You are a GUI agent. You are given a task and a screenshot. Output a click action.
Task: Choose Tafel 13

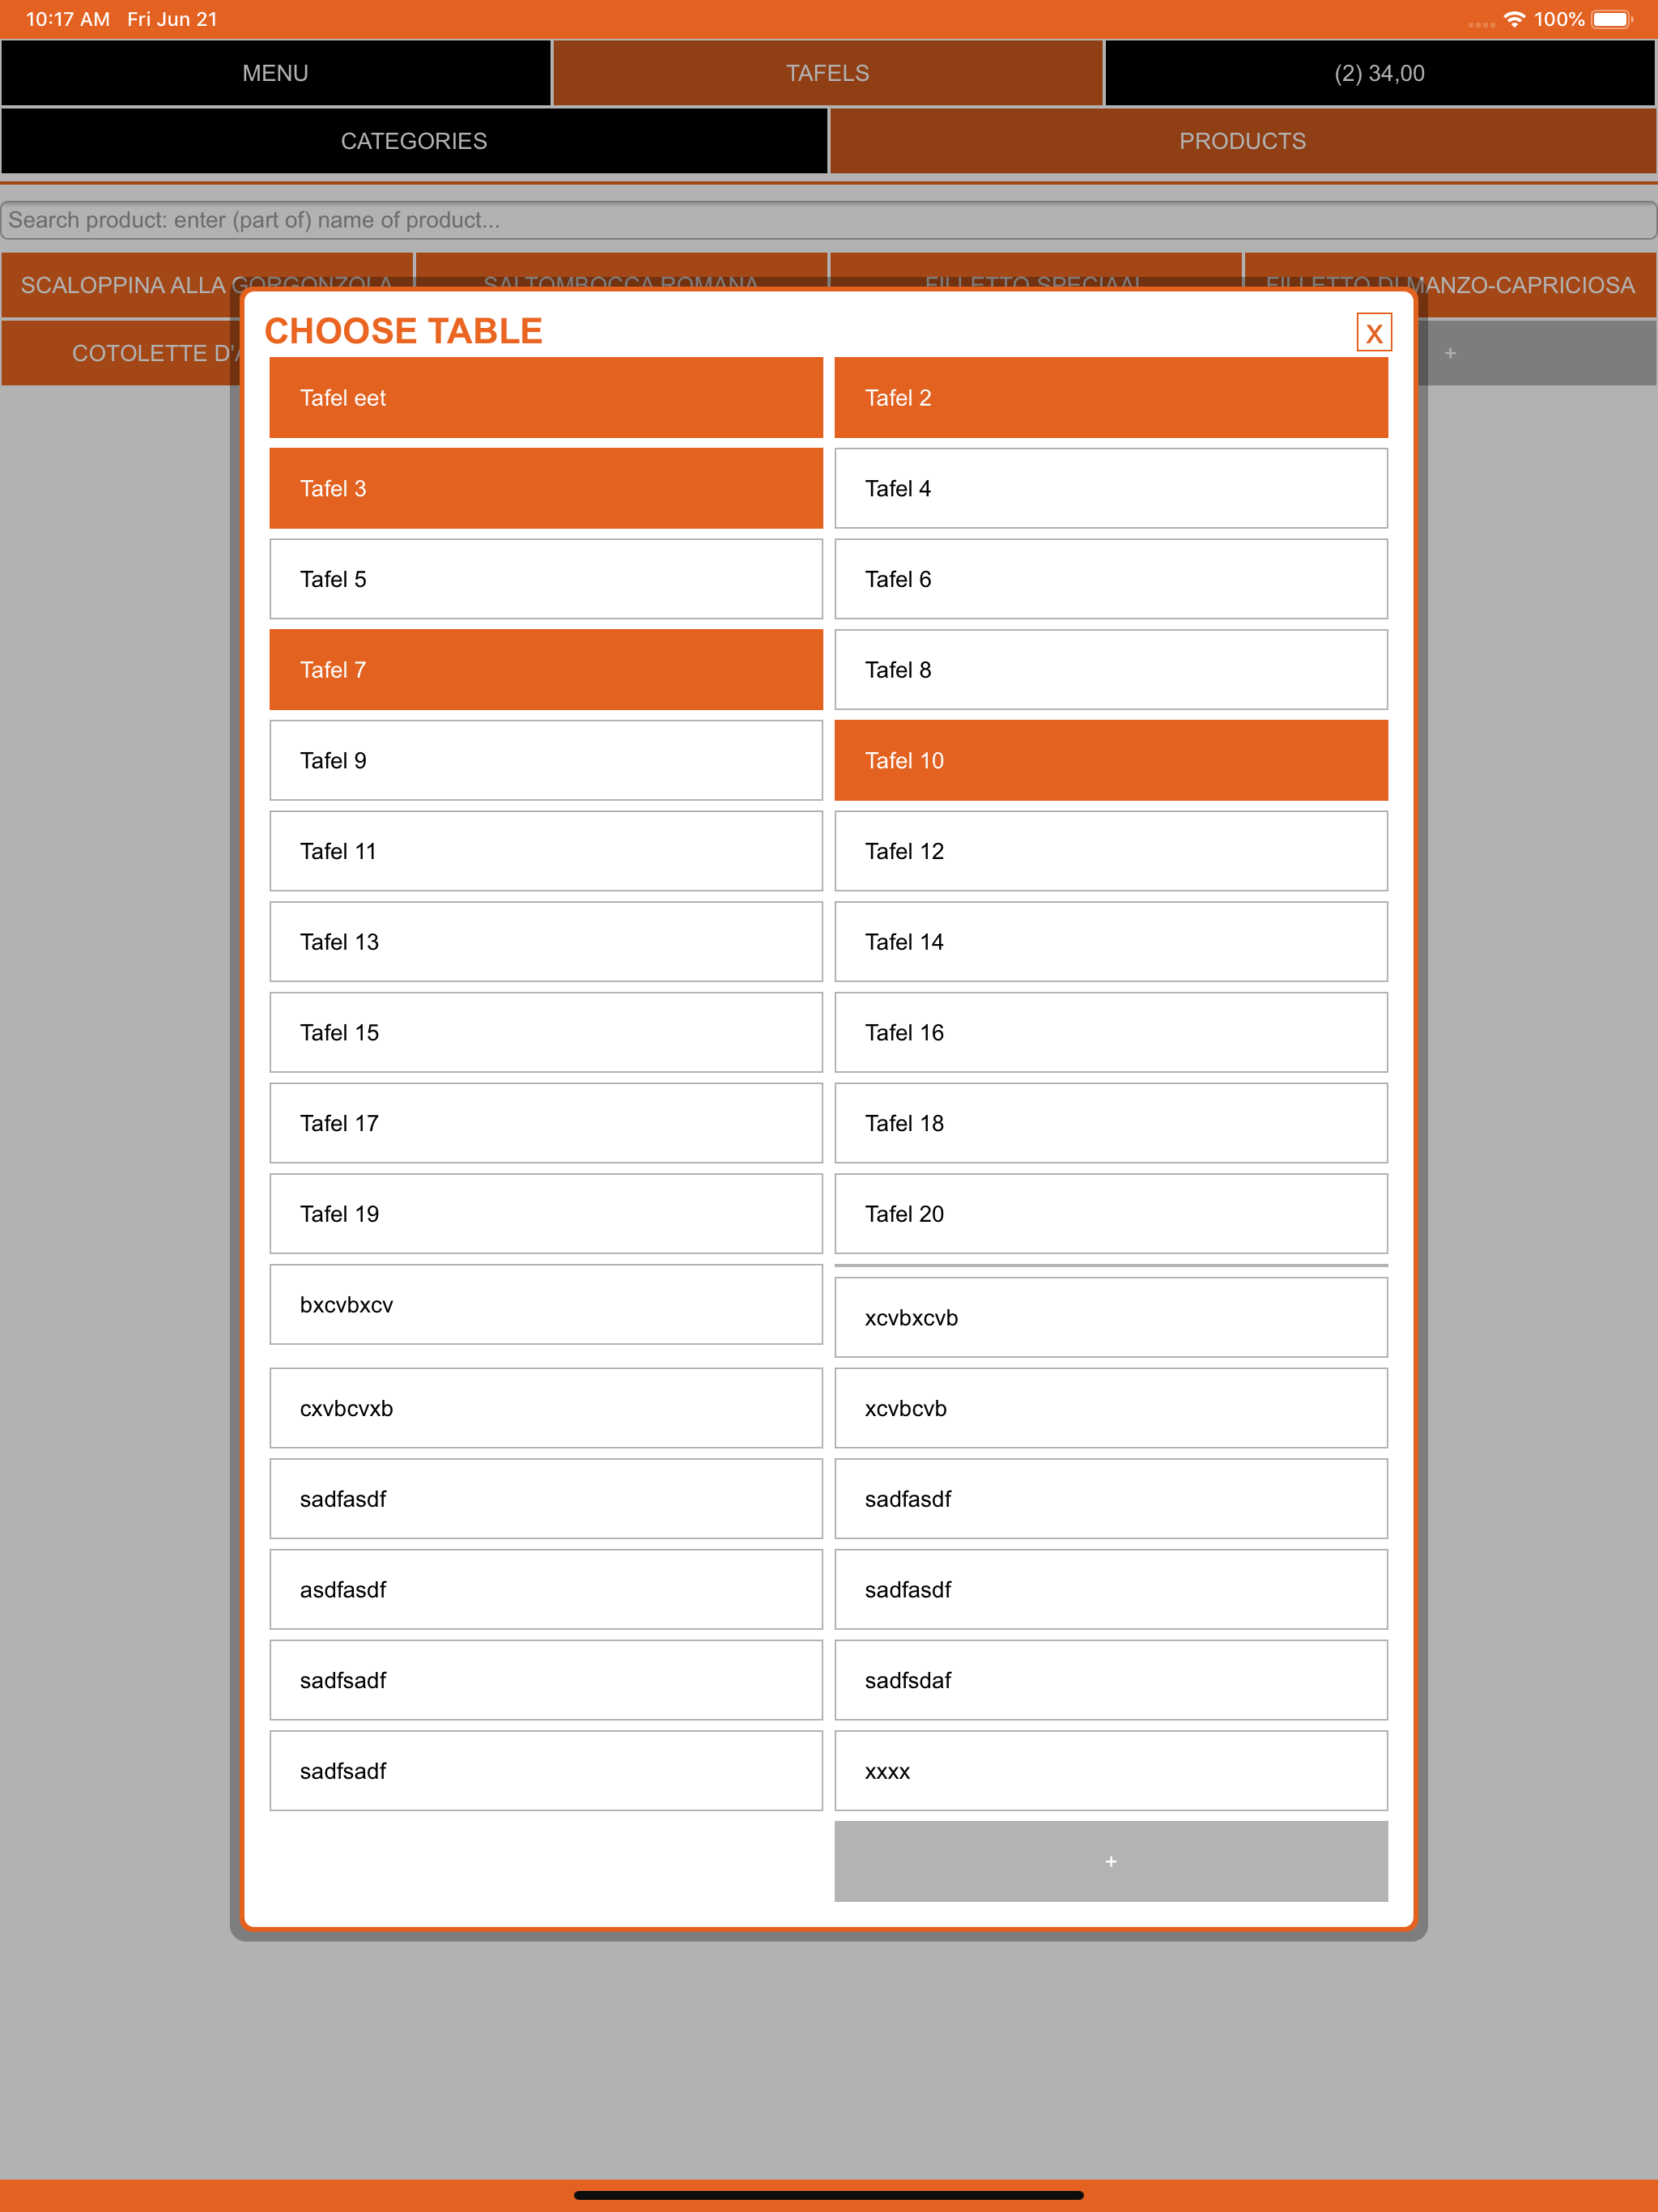[546, 942]
